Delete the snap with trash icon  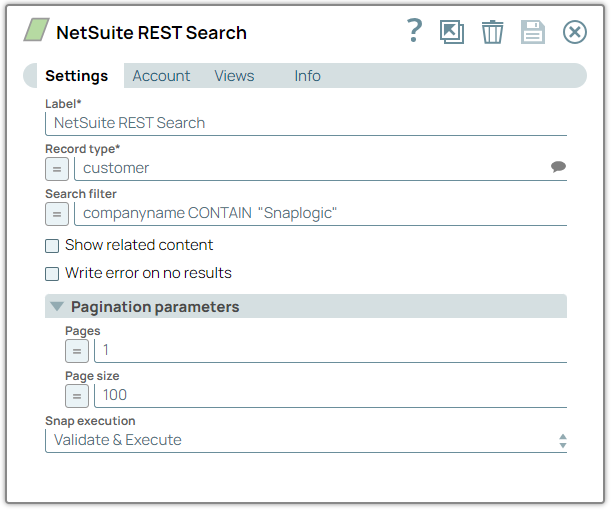(493, 32)
